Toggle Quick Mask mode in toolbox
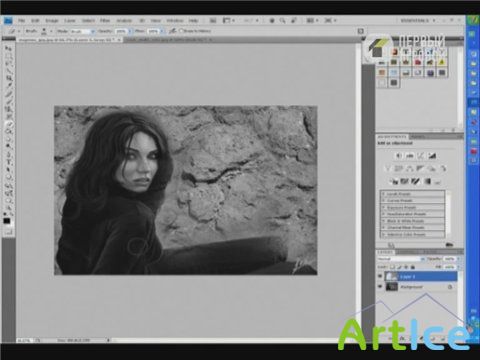 [9, 232]
